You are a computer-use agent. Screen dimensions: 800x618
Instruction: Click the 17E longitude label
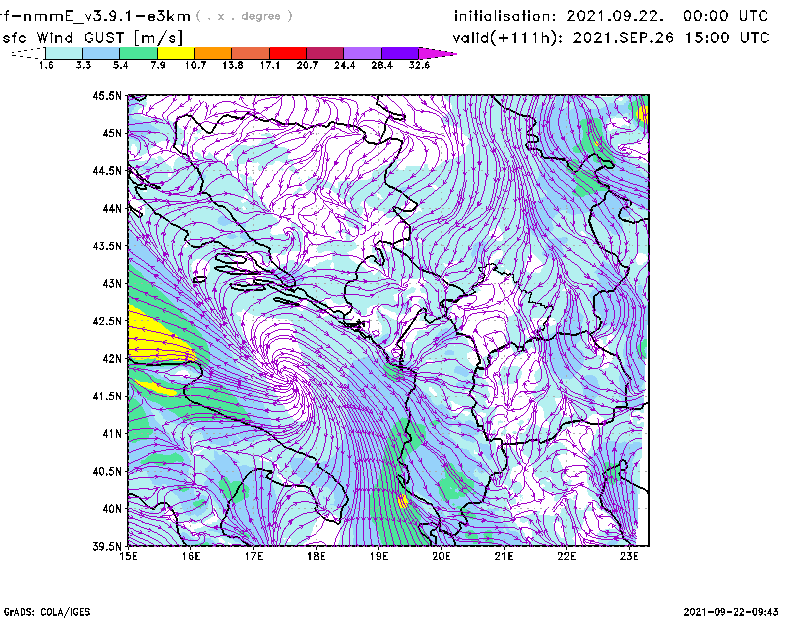pyautogui.click(x=254, y=556)
